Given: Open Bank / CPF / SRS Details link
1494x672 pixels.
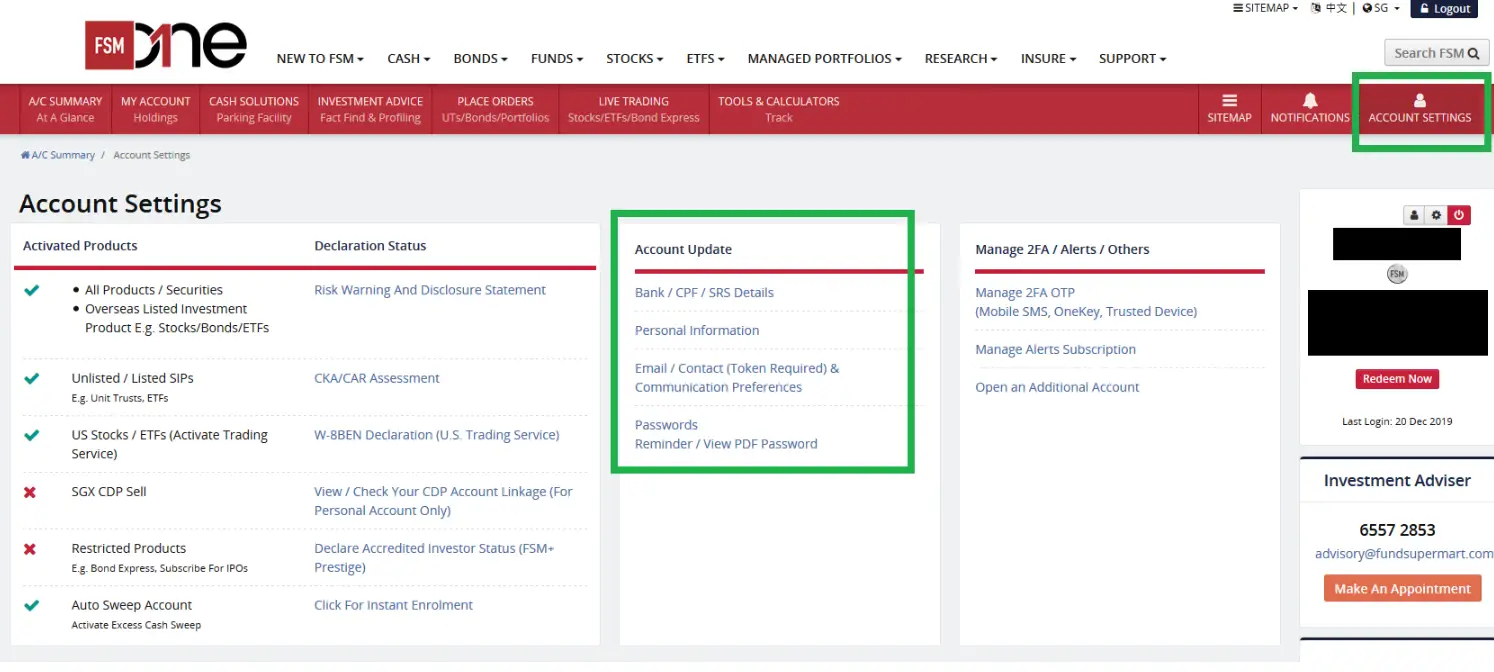Looking at the screenshot, I should click(703, 292).
